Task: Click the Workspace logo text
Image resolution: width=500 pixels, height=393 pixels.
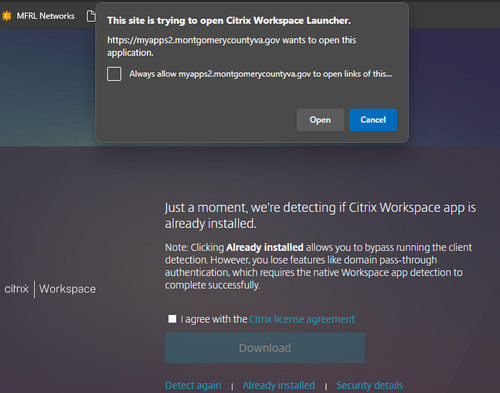Action: click(67, 289)
